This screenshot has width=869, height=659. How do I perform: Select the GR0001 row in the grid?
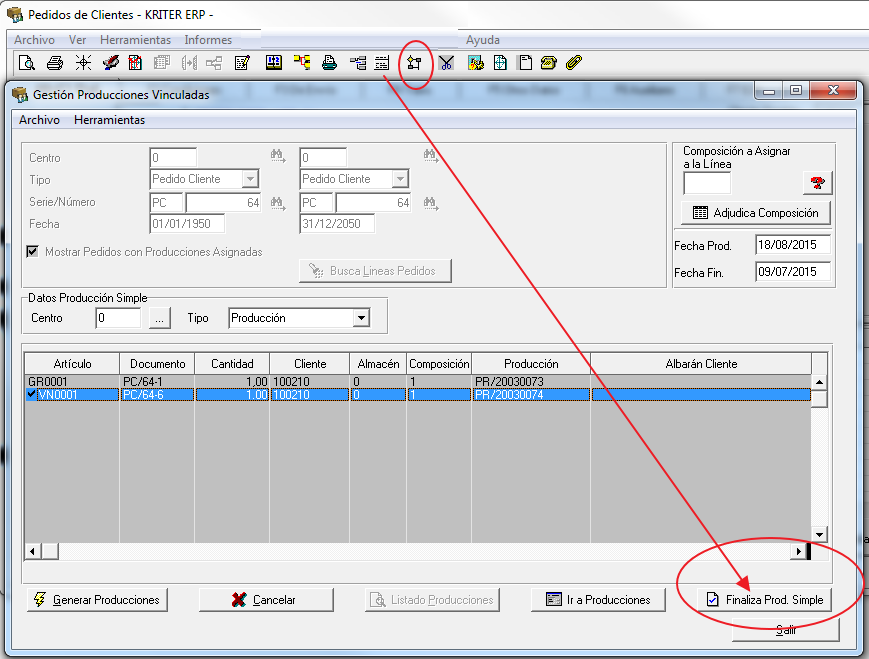(418, 381)
